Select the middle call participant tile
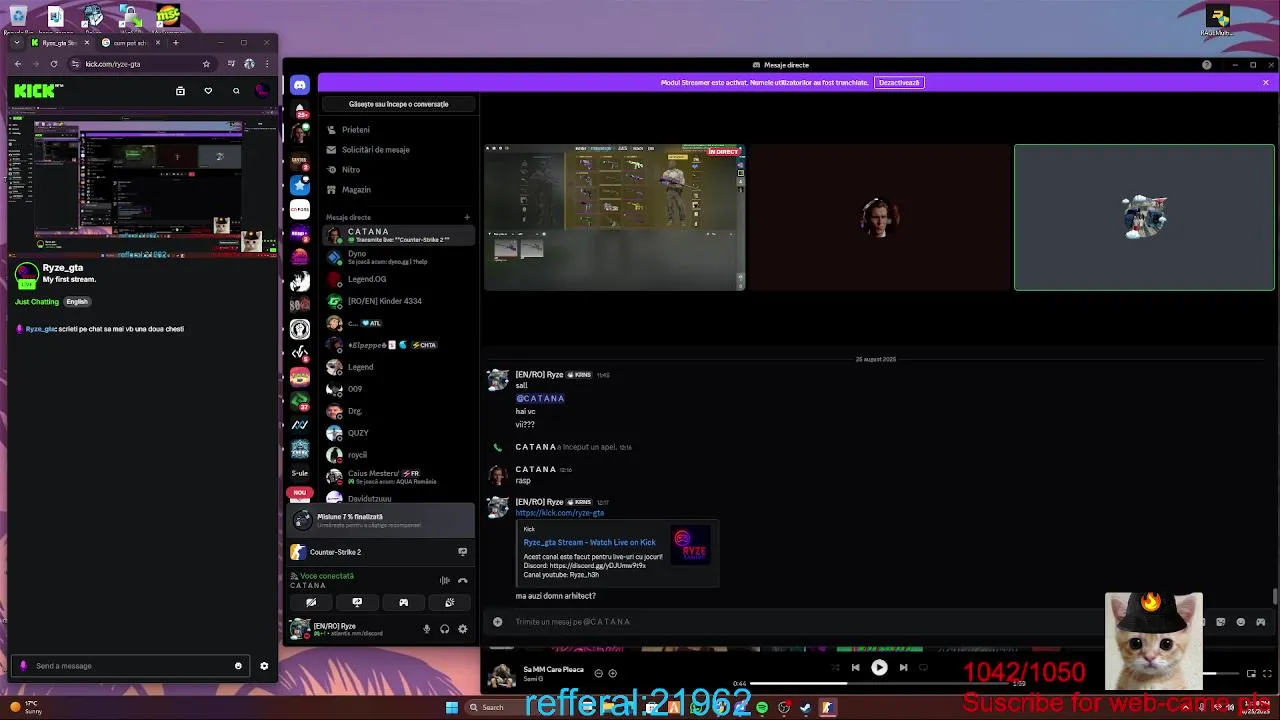Viewport: 1280px width, 720px height. 879,217
